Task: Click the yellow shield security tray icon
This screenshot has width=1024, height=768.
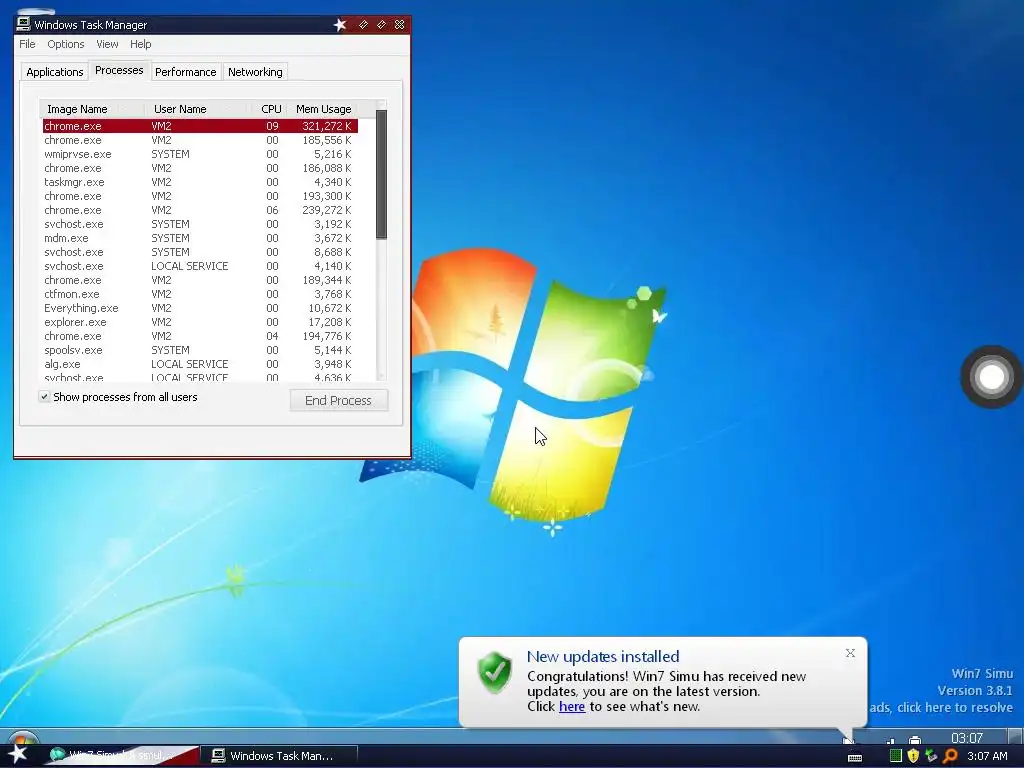Action: click(x=914, y=756)
